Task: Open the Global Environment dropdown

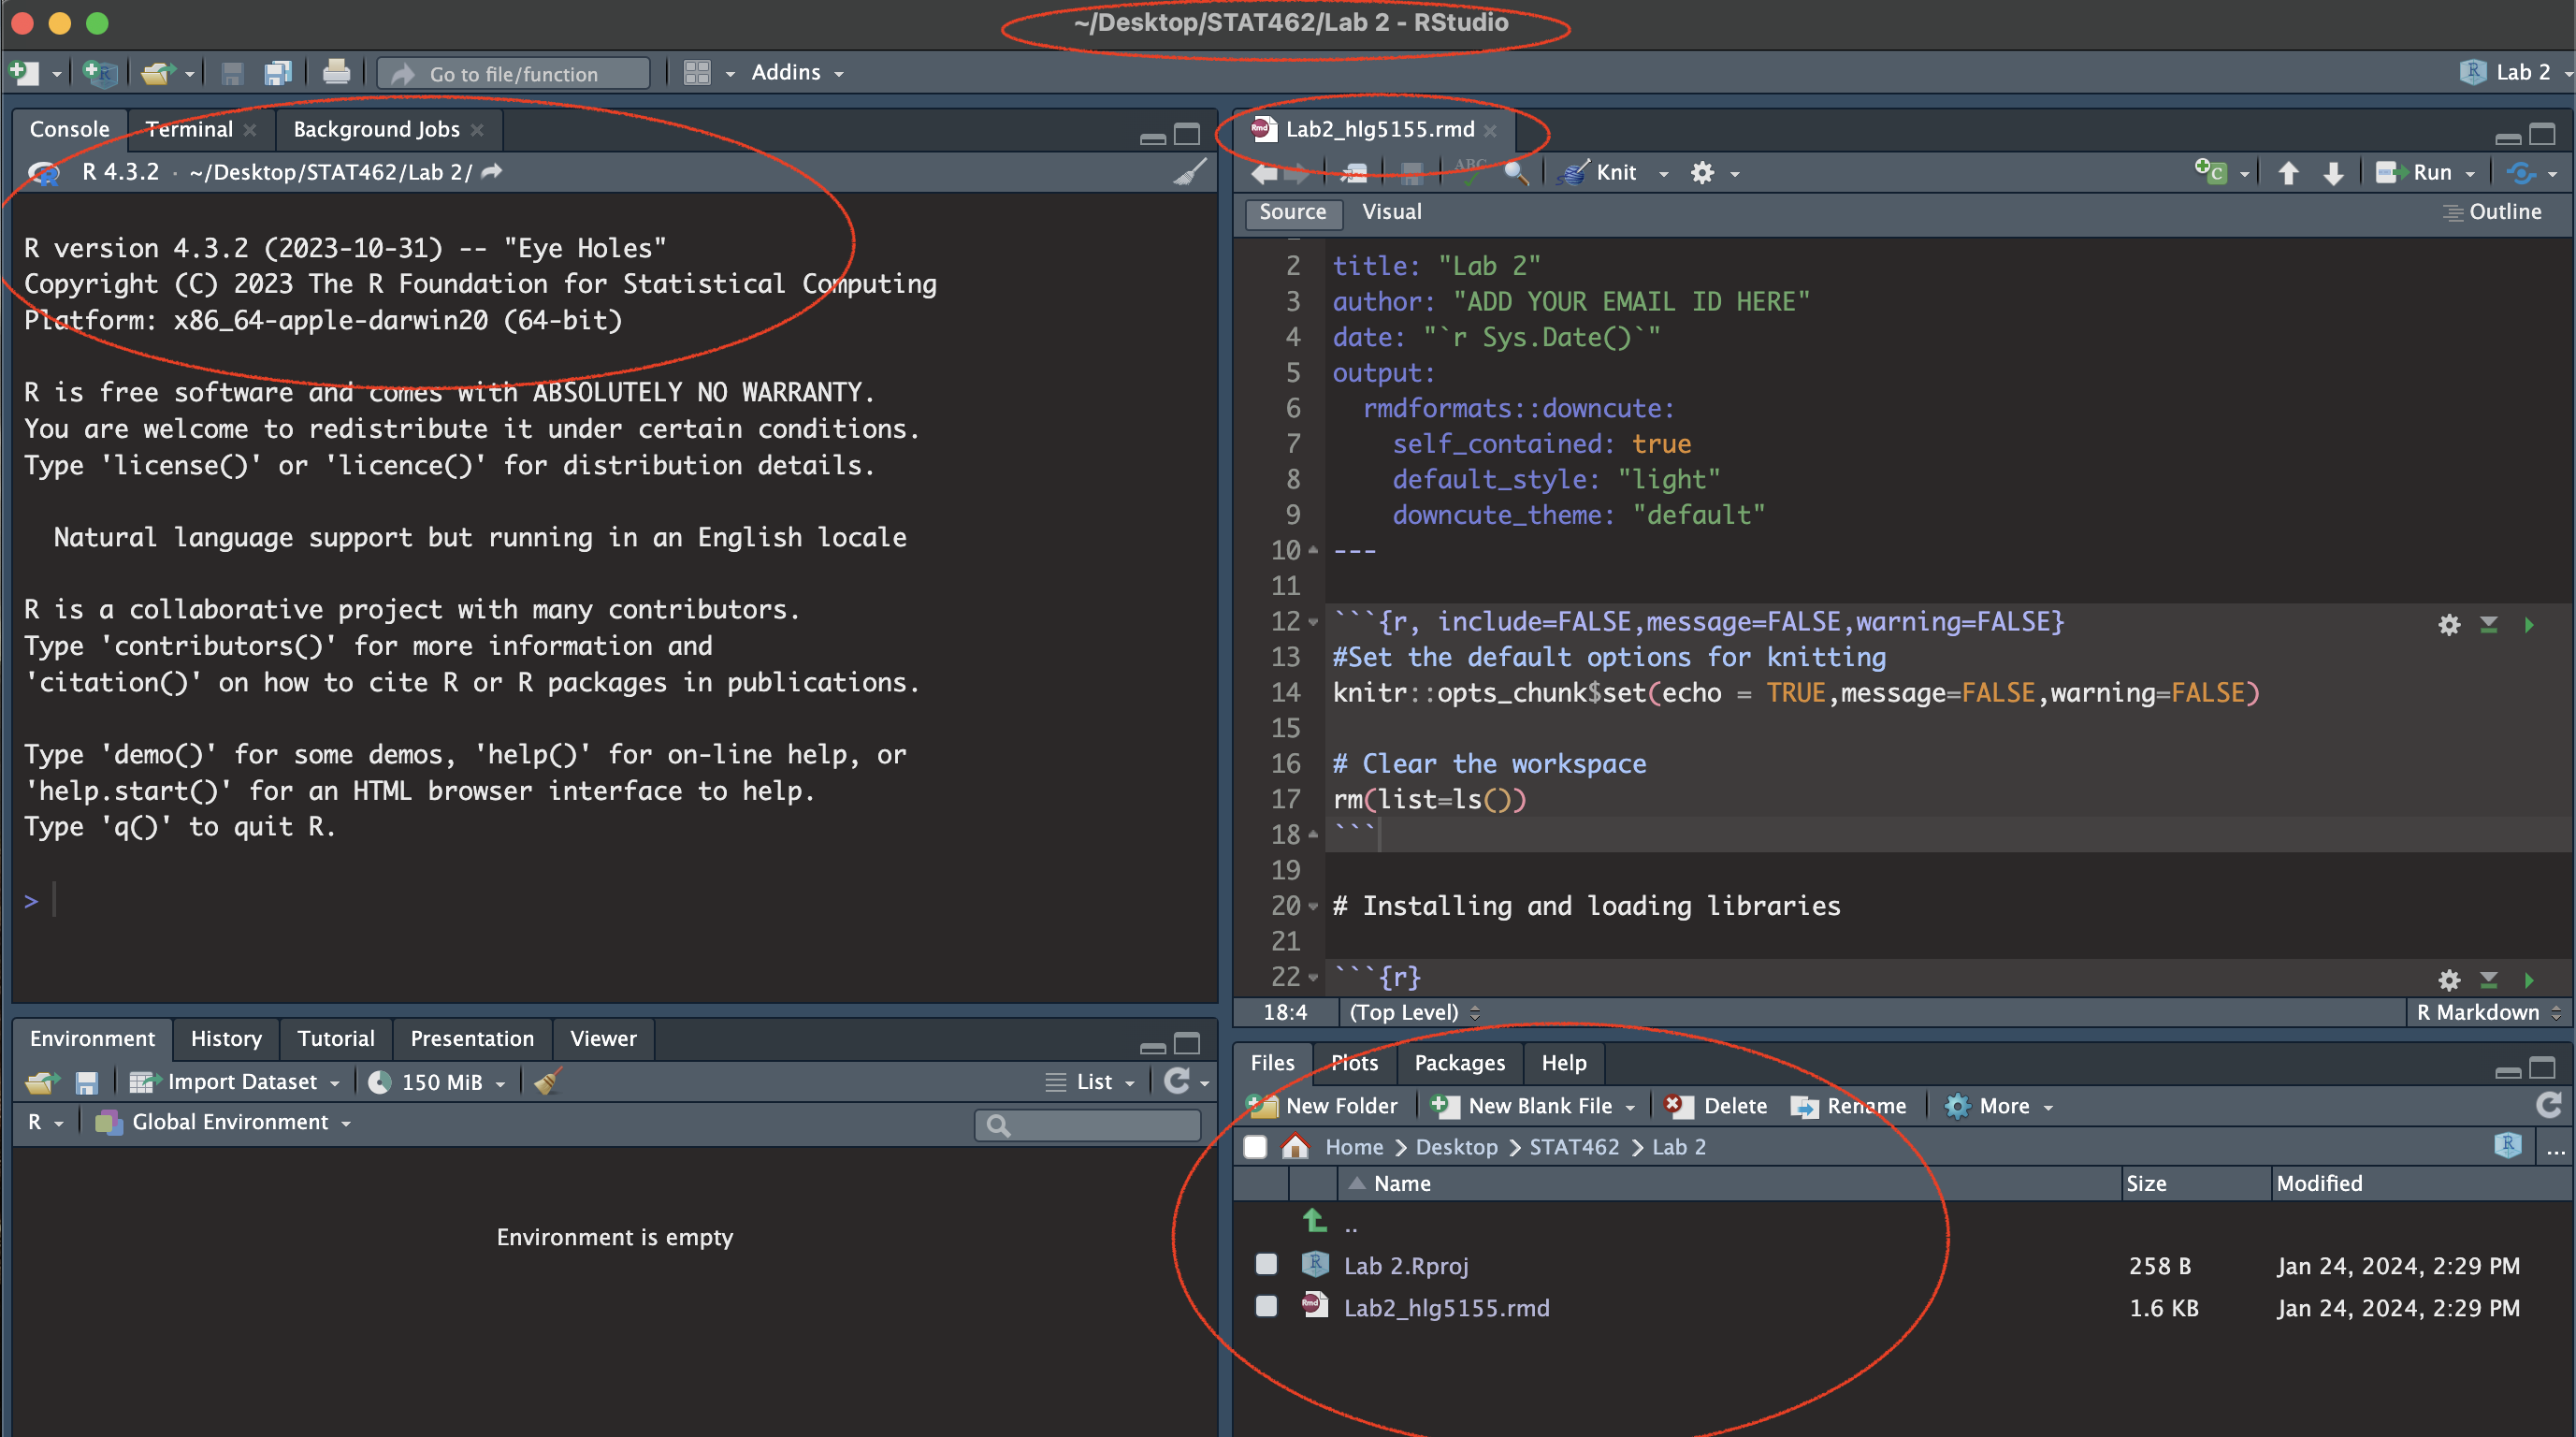Action: [223, 1122]
